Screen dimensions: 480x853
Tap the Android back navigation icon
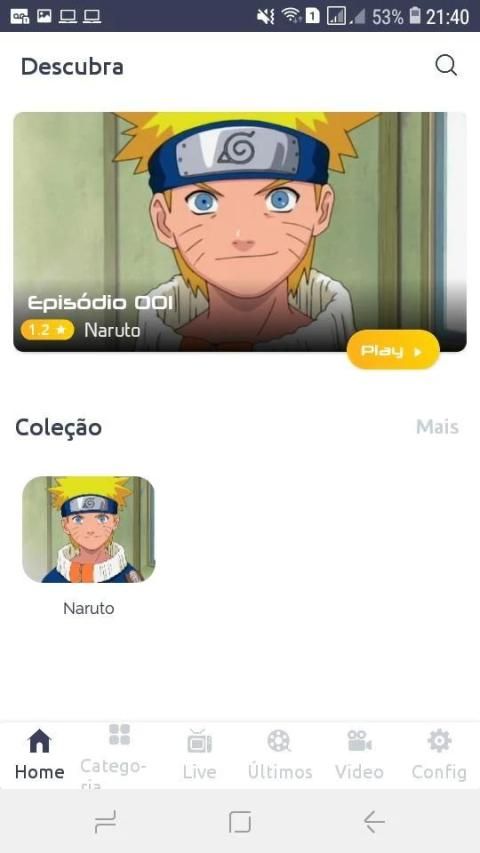(374, 821)
